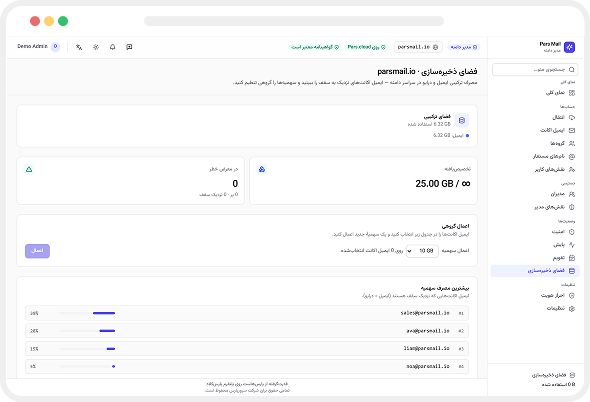590x402 pixels.
Task: Click the 15% usage label
Action: click(x=34, y=349)
